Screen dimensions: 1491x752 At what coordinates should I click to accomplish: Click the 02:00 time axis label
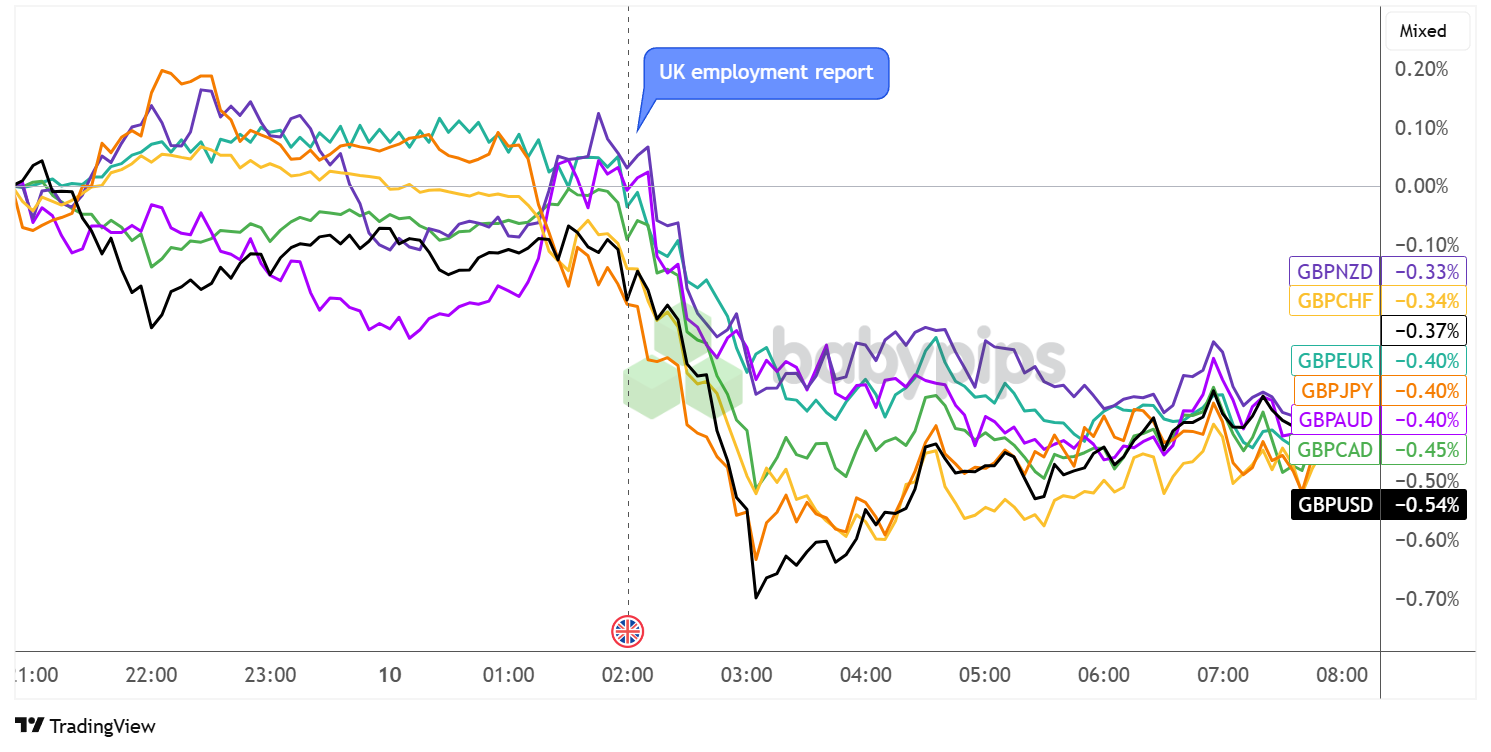[629, 675]
